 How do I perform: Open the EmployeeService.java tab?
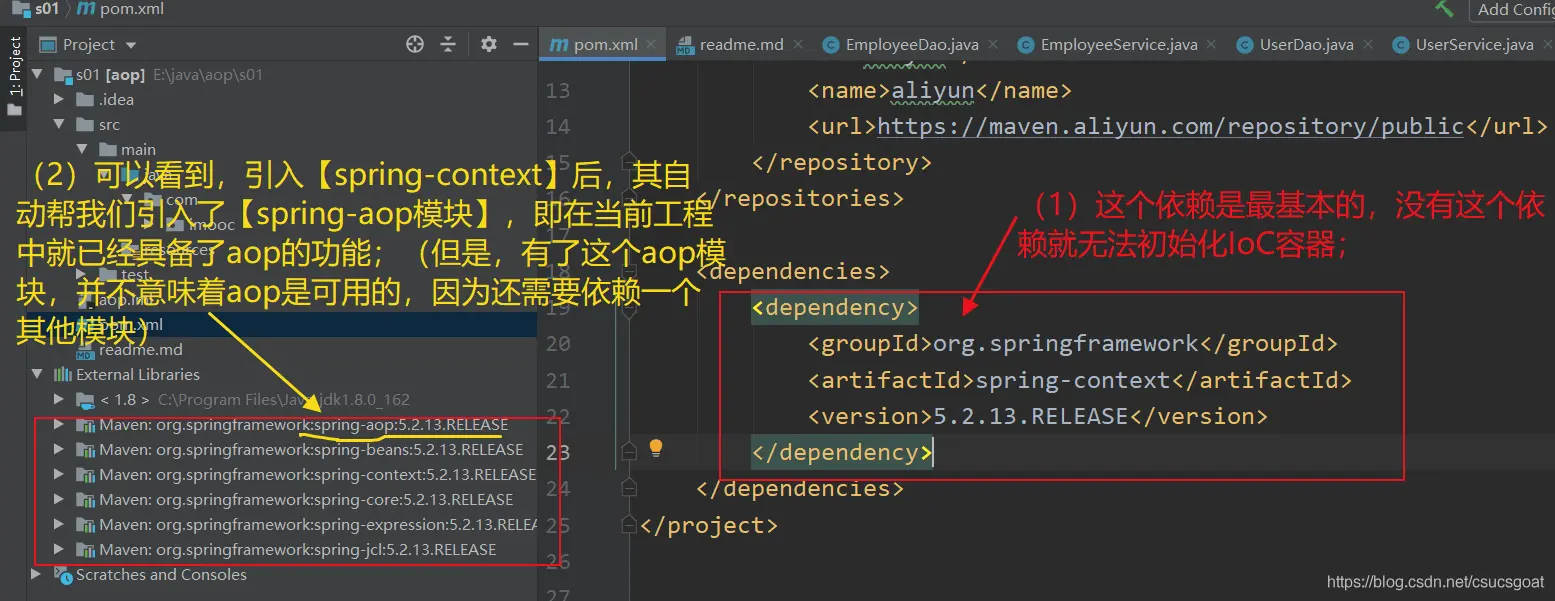click(1118, 44)
